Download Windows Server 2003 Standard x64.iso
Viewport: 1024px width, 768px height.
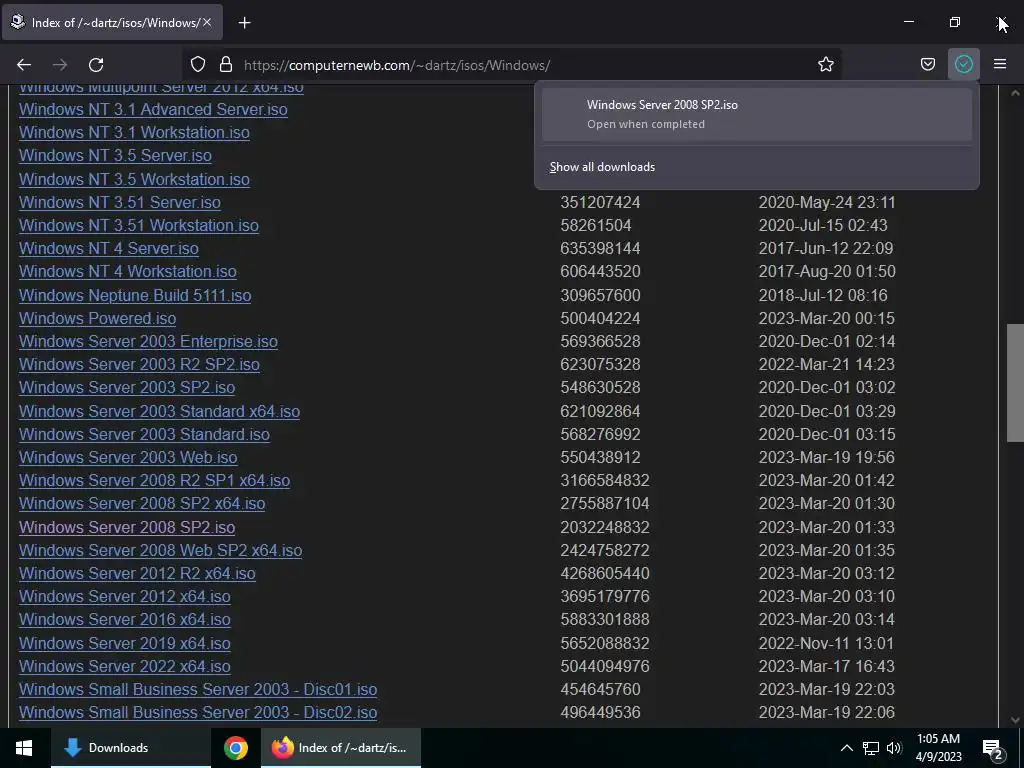159,411
